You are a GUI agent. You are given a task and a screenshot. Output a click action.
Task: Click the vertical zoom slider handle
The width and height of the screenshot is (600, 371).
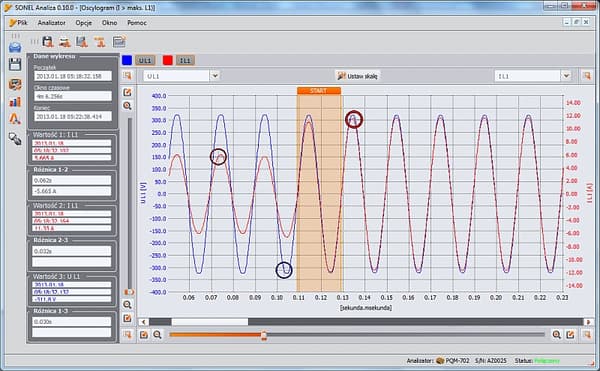click(129, 292)
